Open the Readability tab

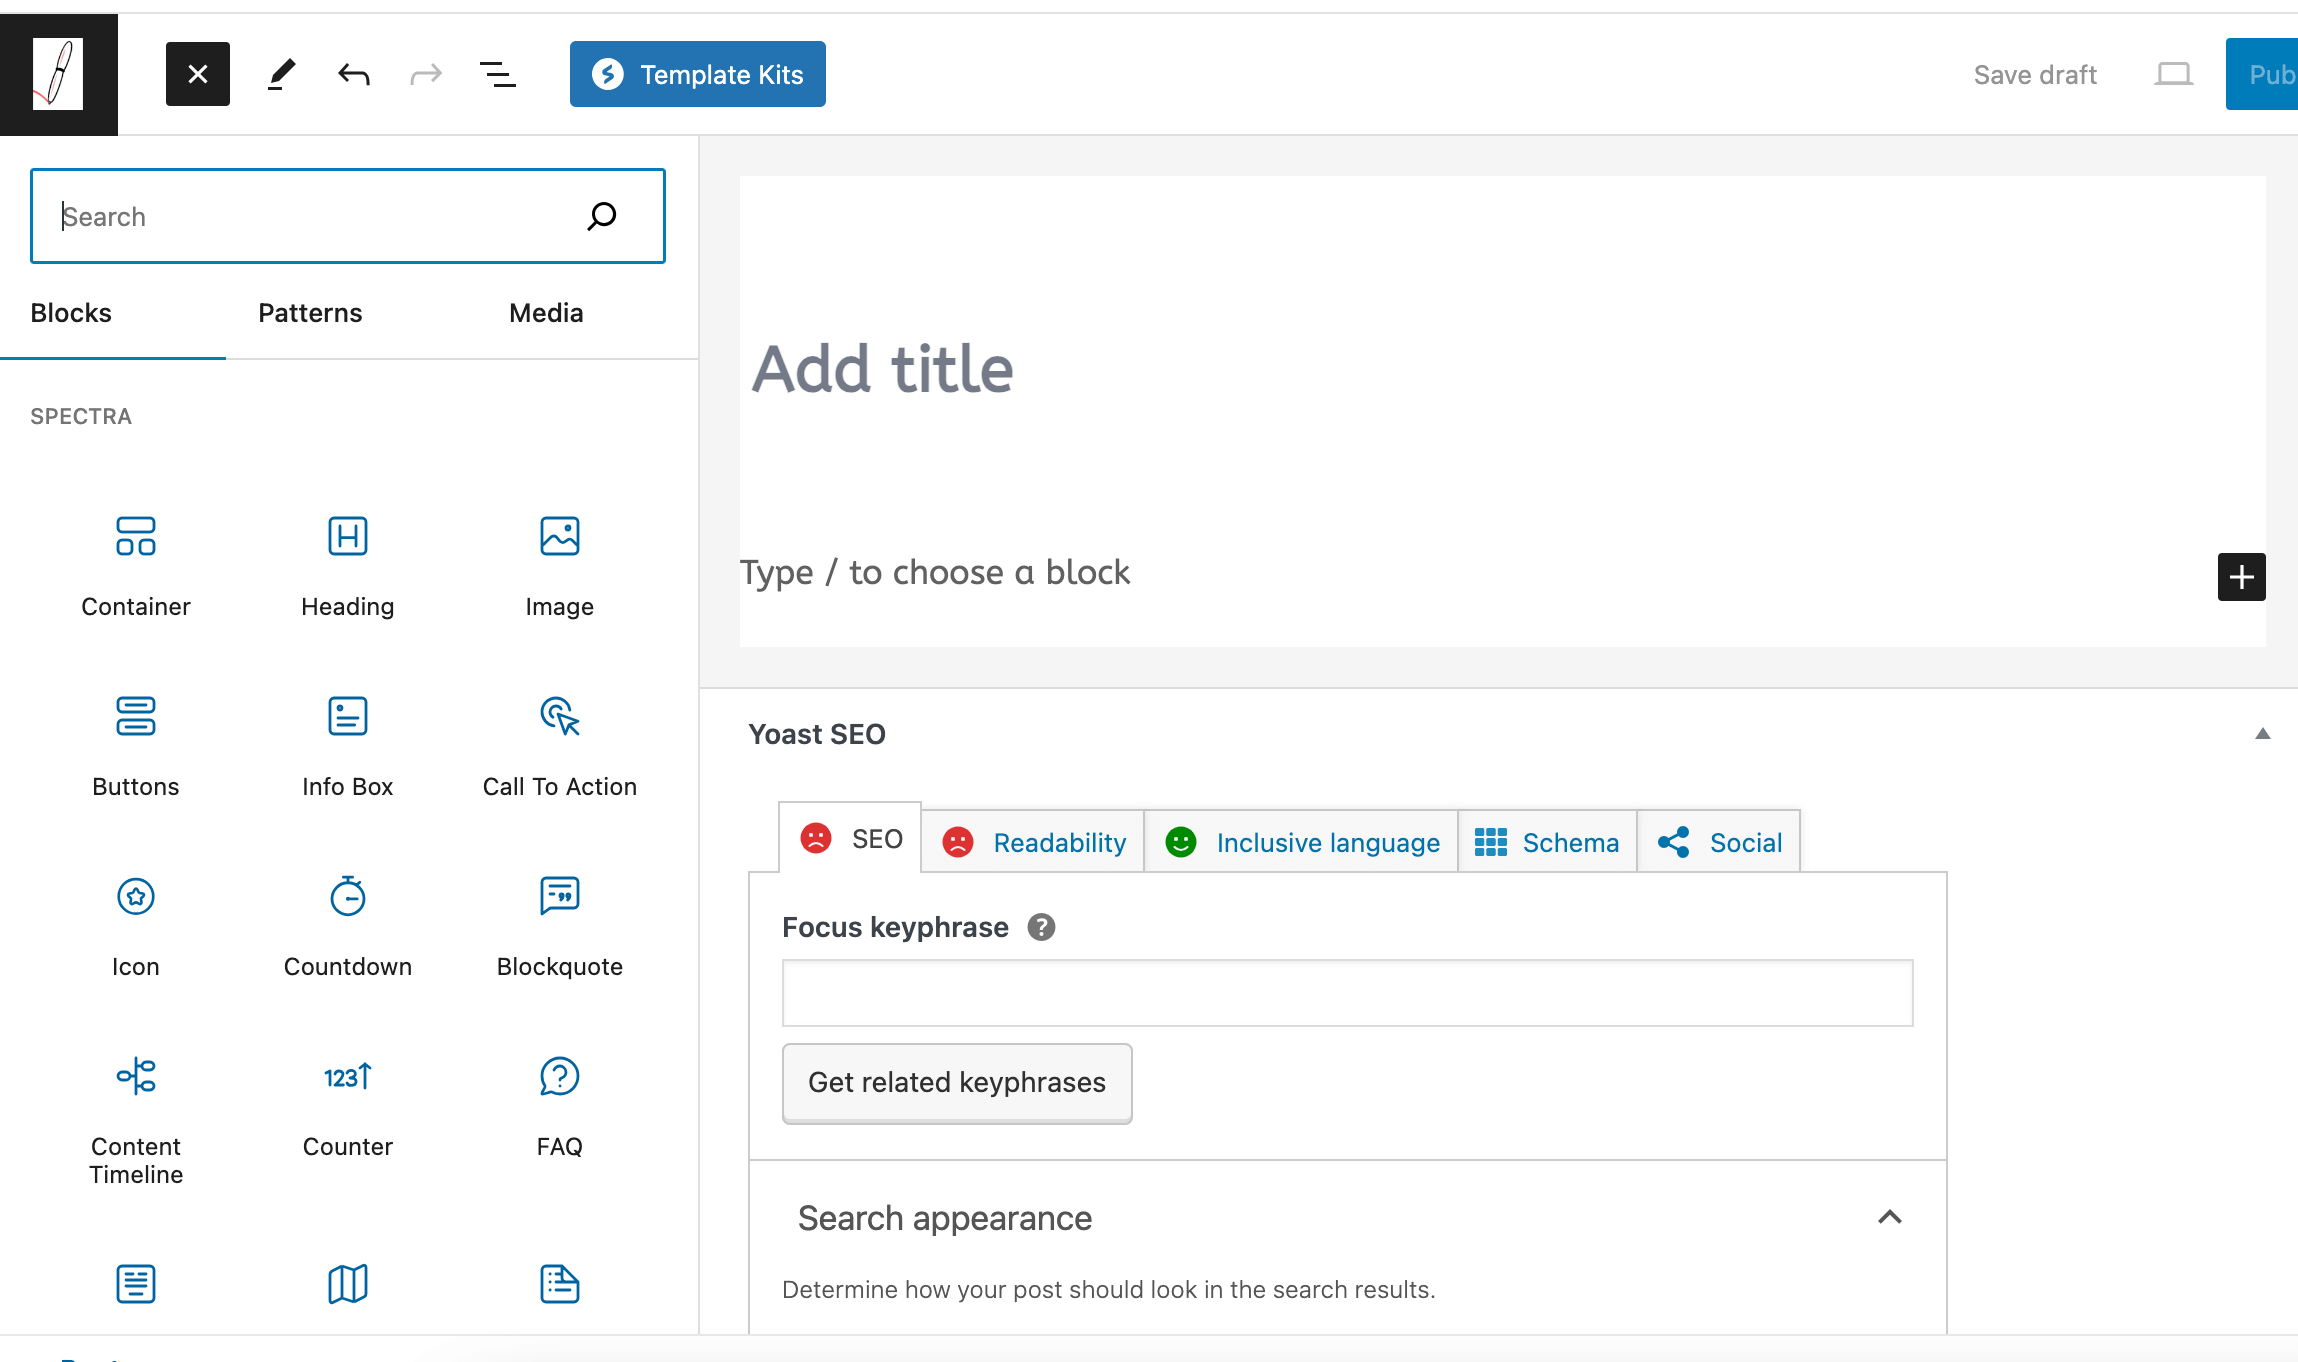(x=1034, y=843)
